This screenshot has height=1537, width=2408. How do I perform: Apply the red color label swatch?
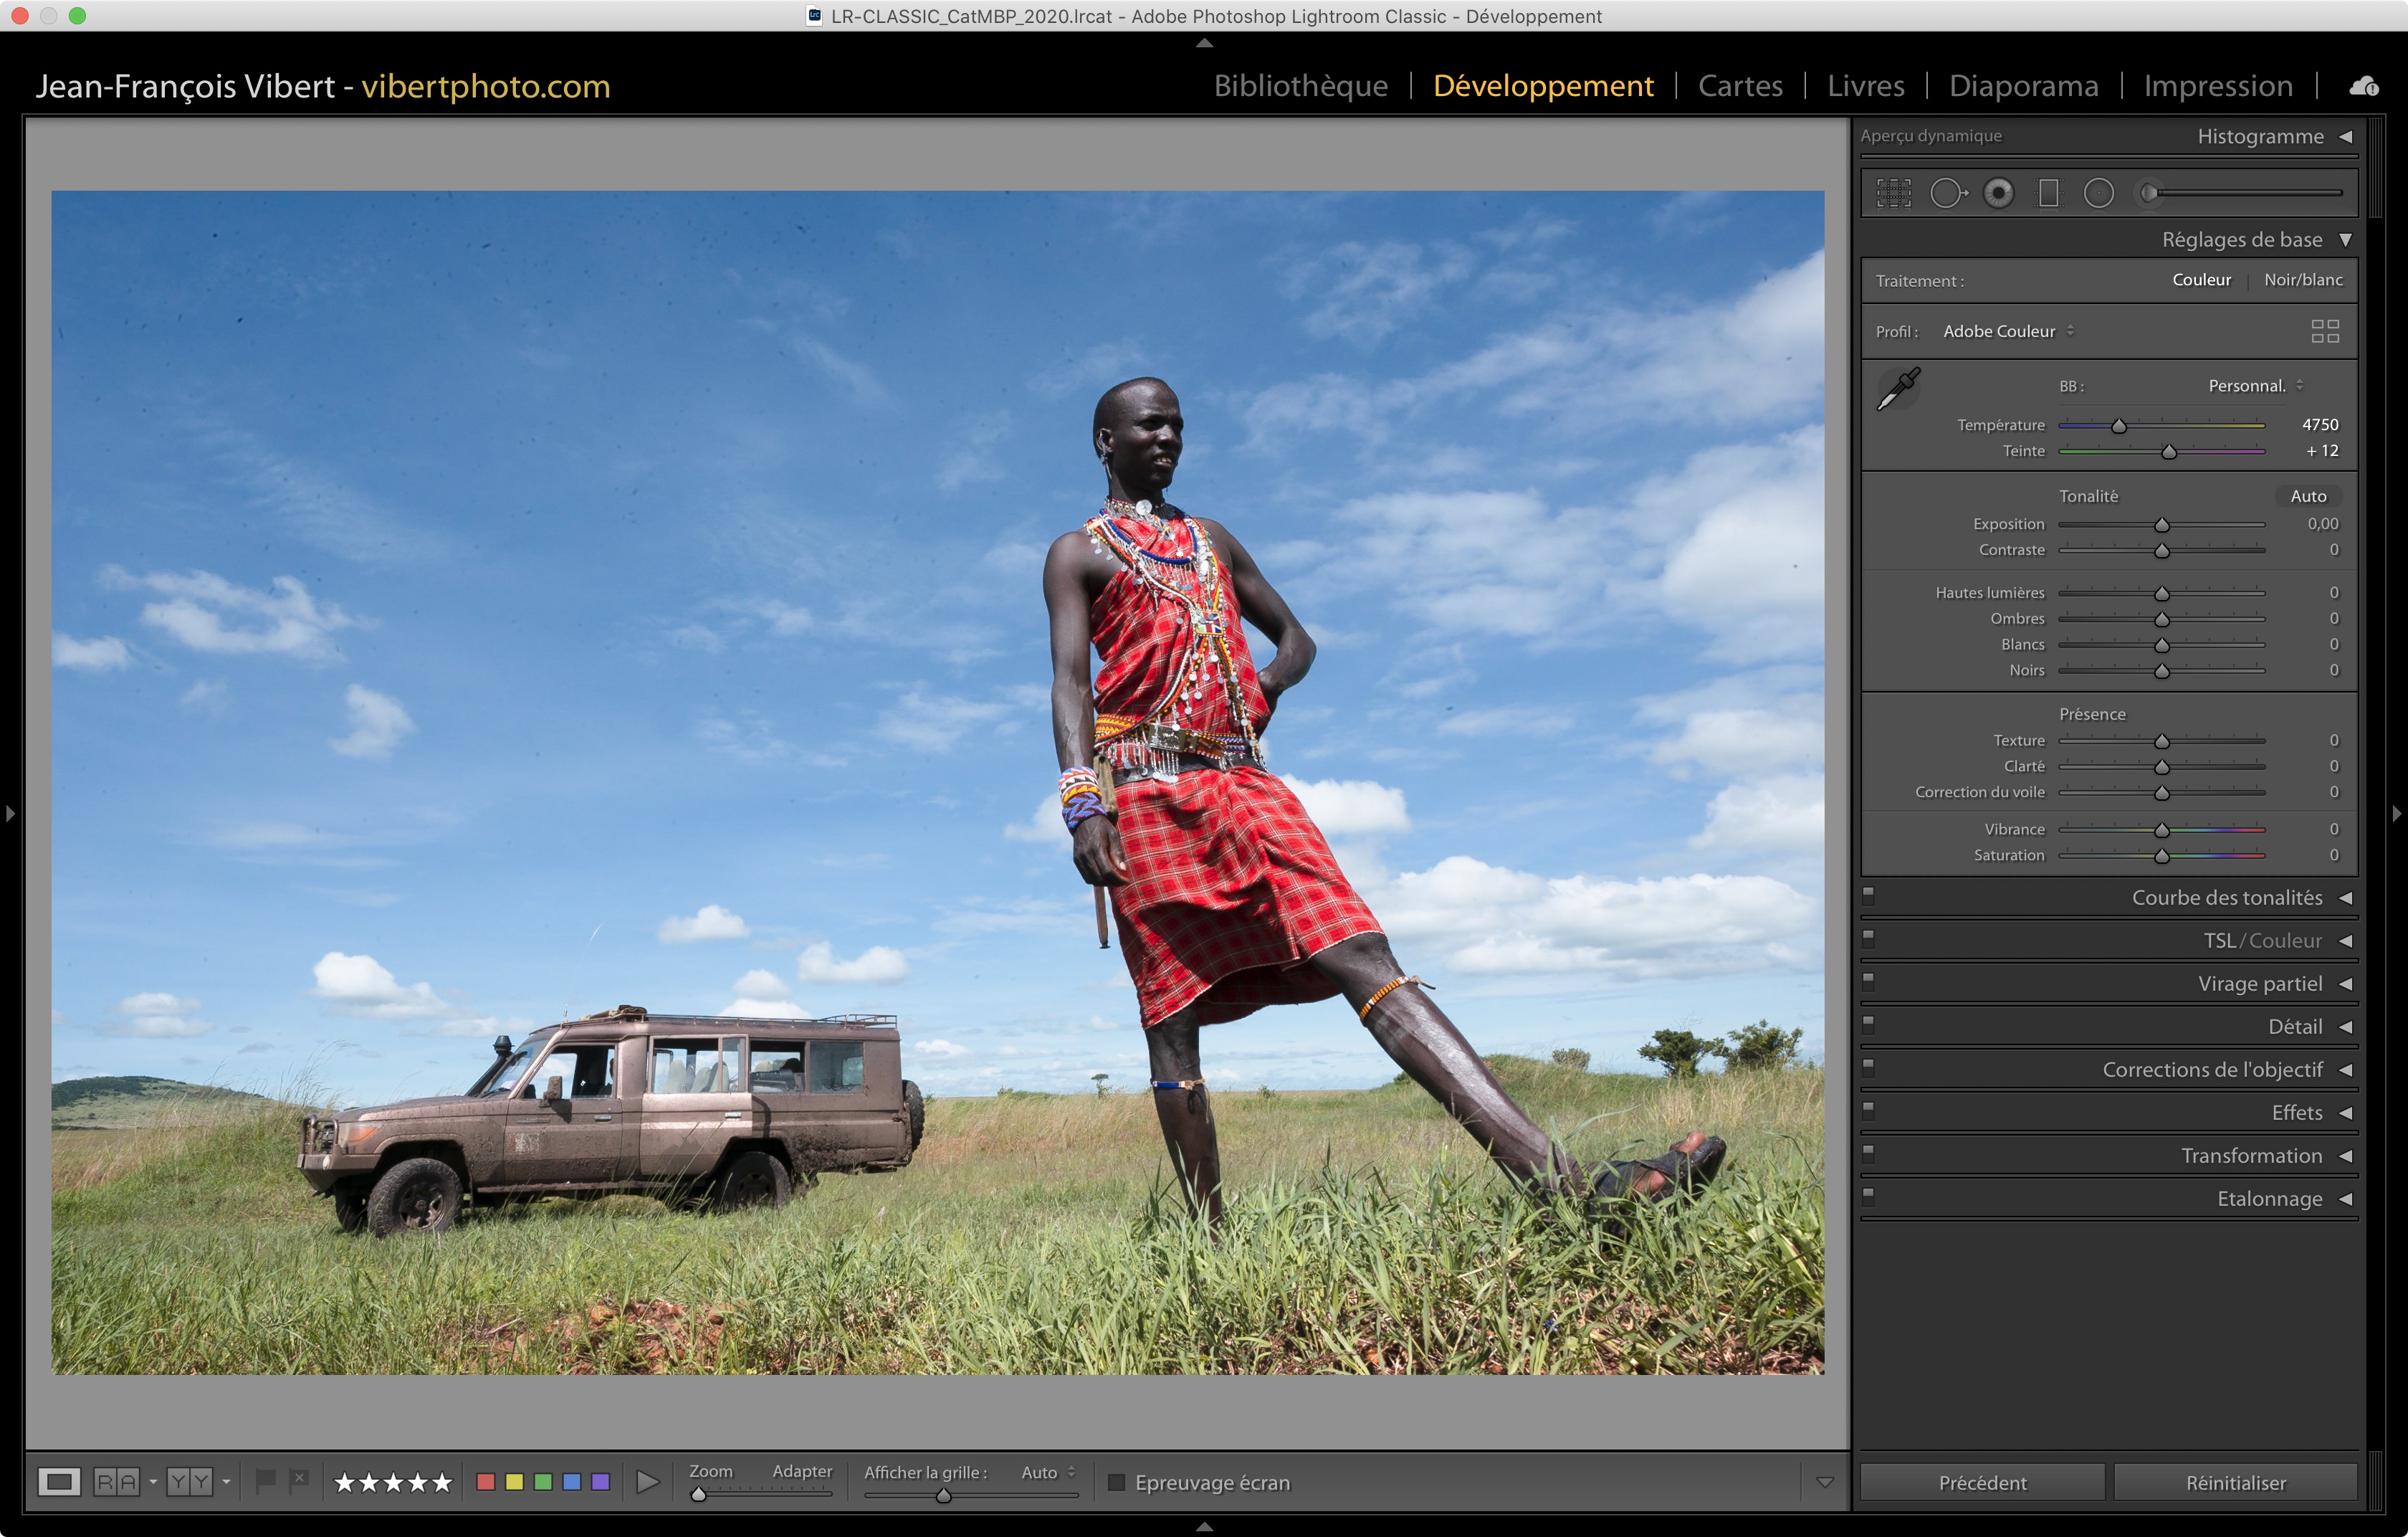tap(486, 1482)
